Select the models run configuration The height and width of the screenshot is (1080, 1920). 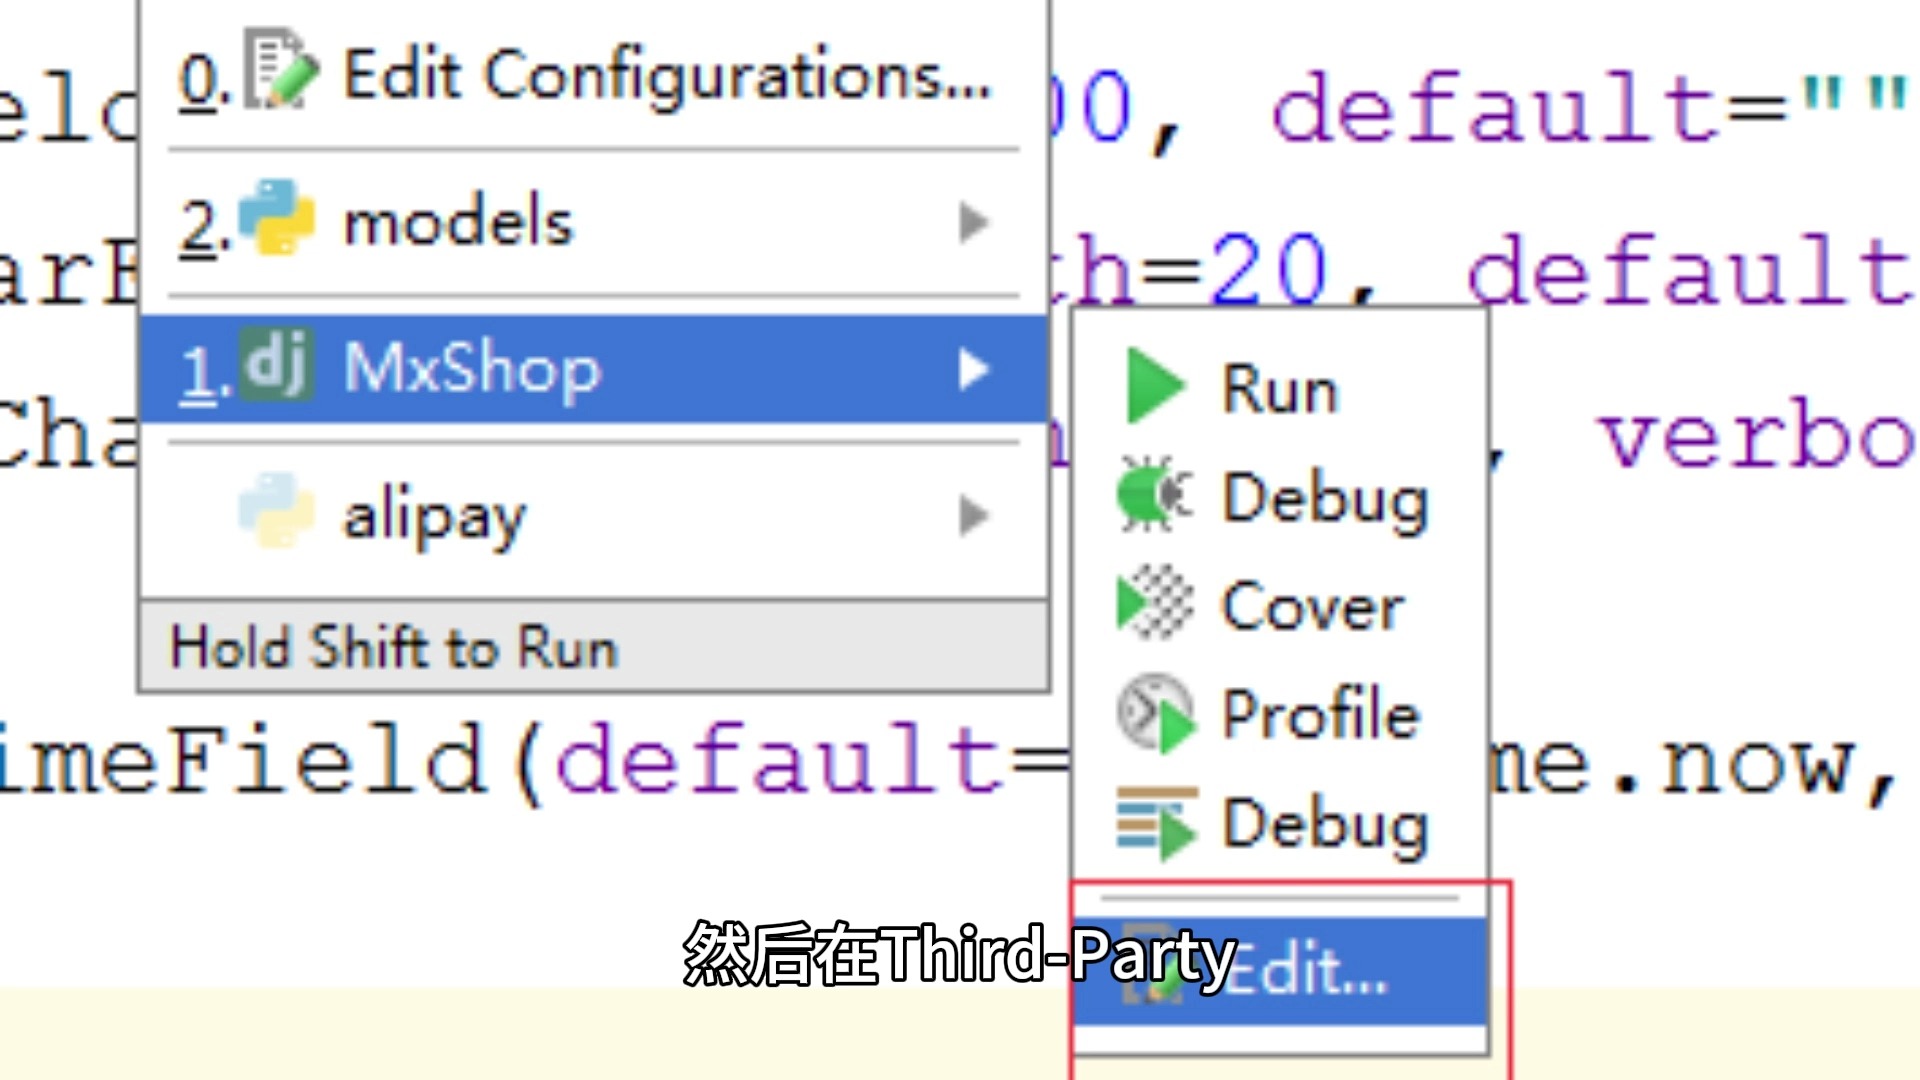594,222
